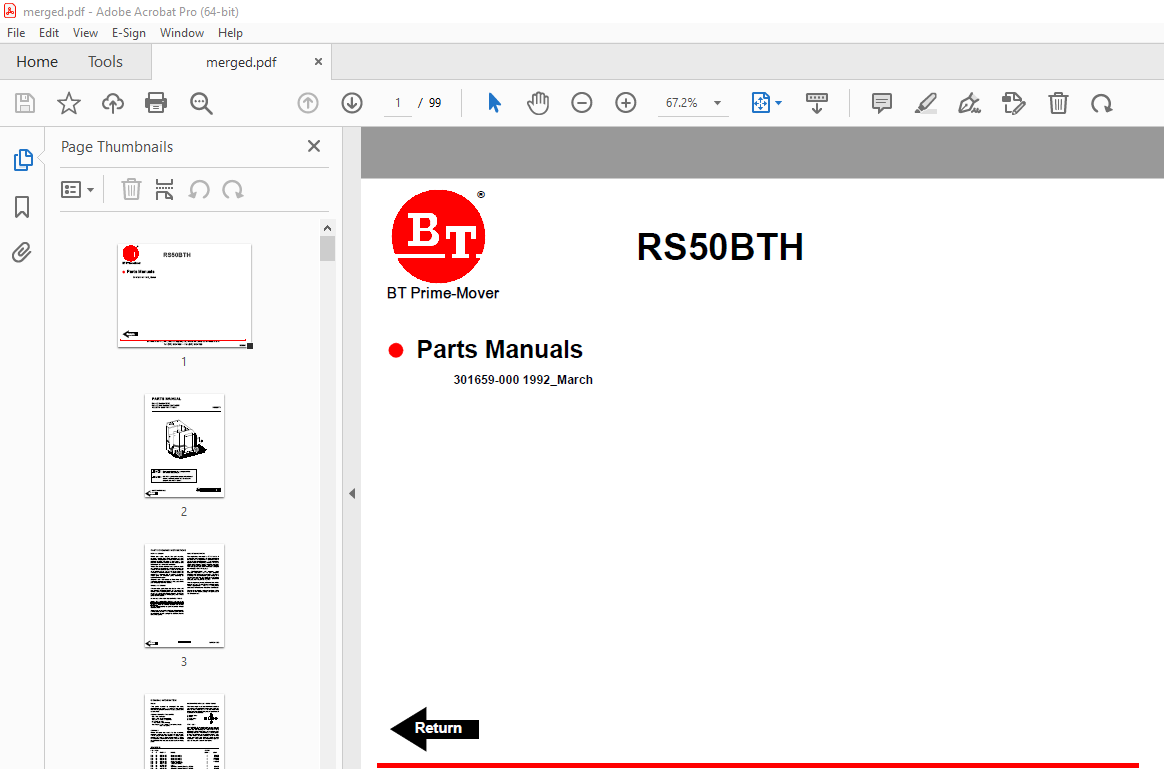Select page 2 thumbnail

coord(184,445)
